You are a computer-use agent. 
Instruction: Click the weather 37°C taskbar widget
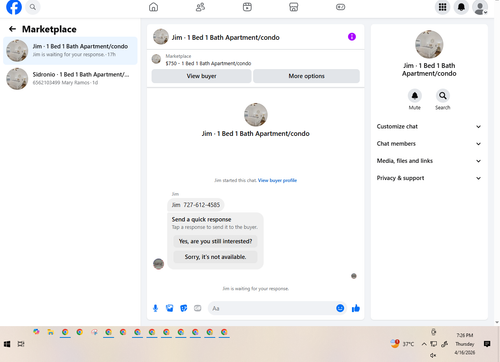pos(402,344)
